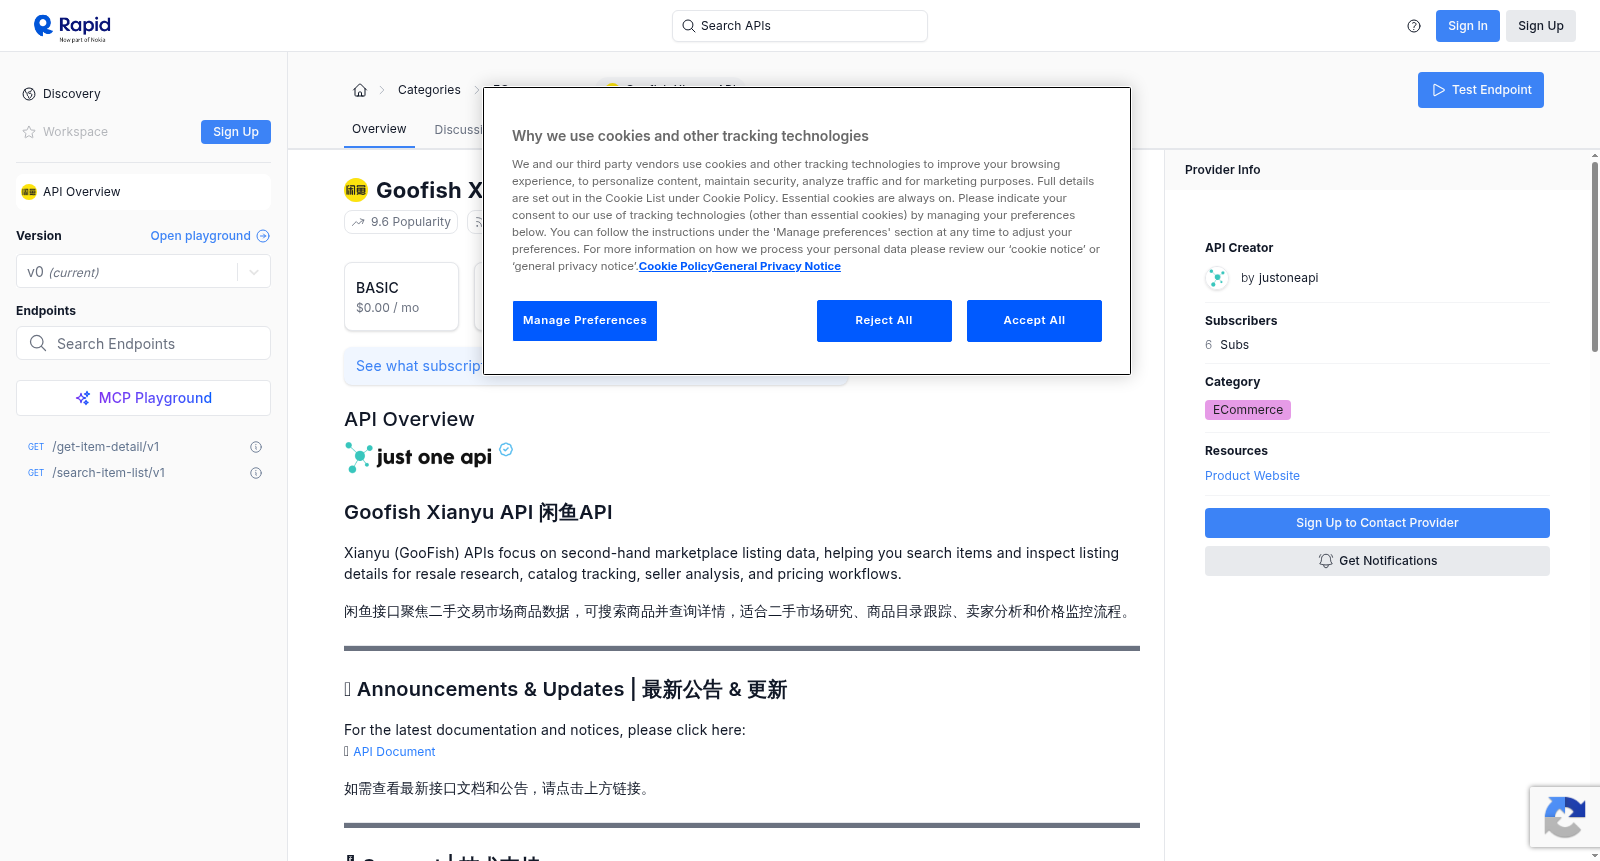The image size is (1600, 861).
Task: Open the API Document link
Action: coord(394,752)
